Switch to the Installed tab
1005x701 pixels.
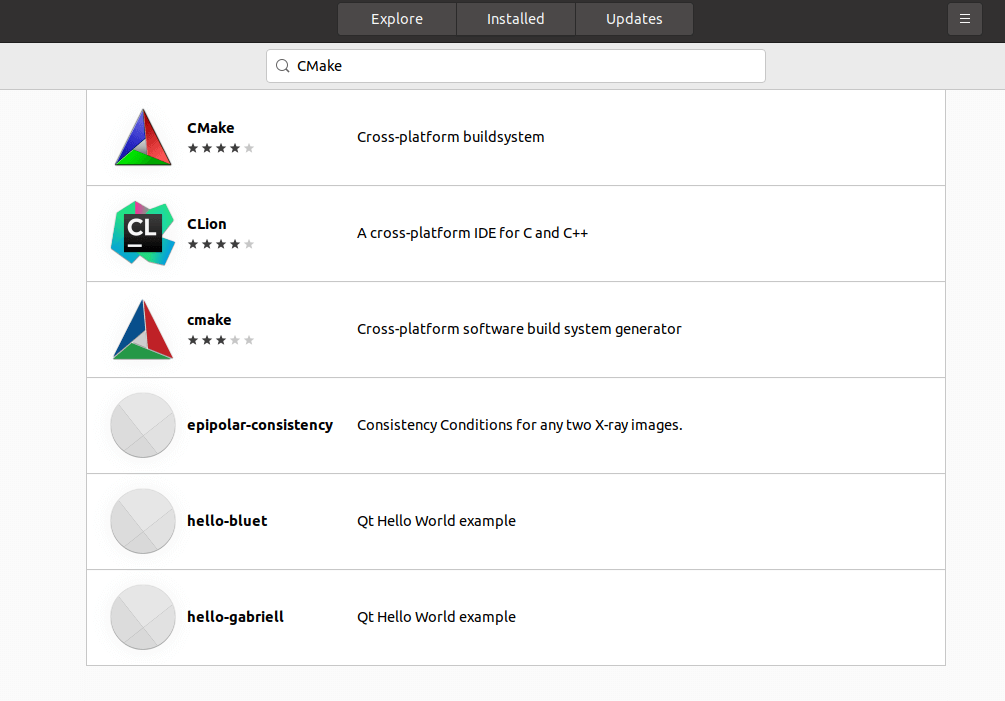(x=515, y=18)
